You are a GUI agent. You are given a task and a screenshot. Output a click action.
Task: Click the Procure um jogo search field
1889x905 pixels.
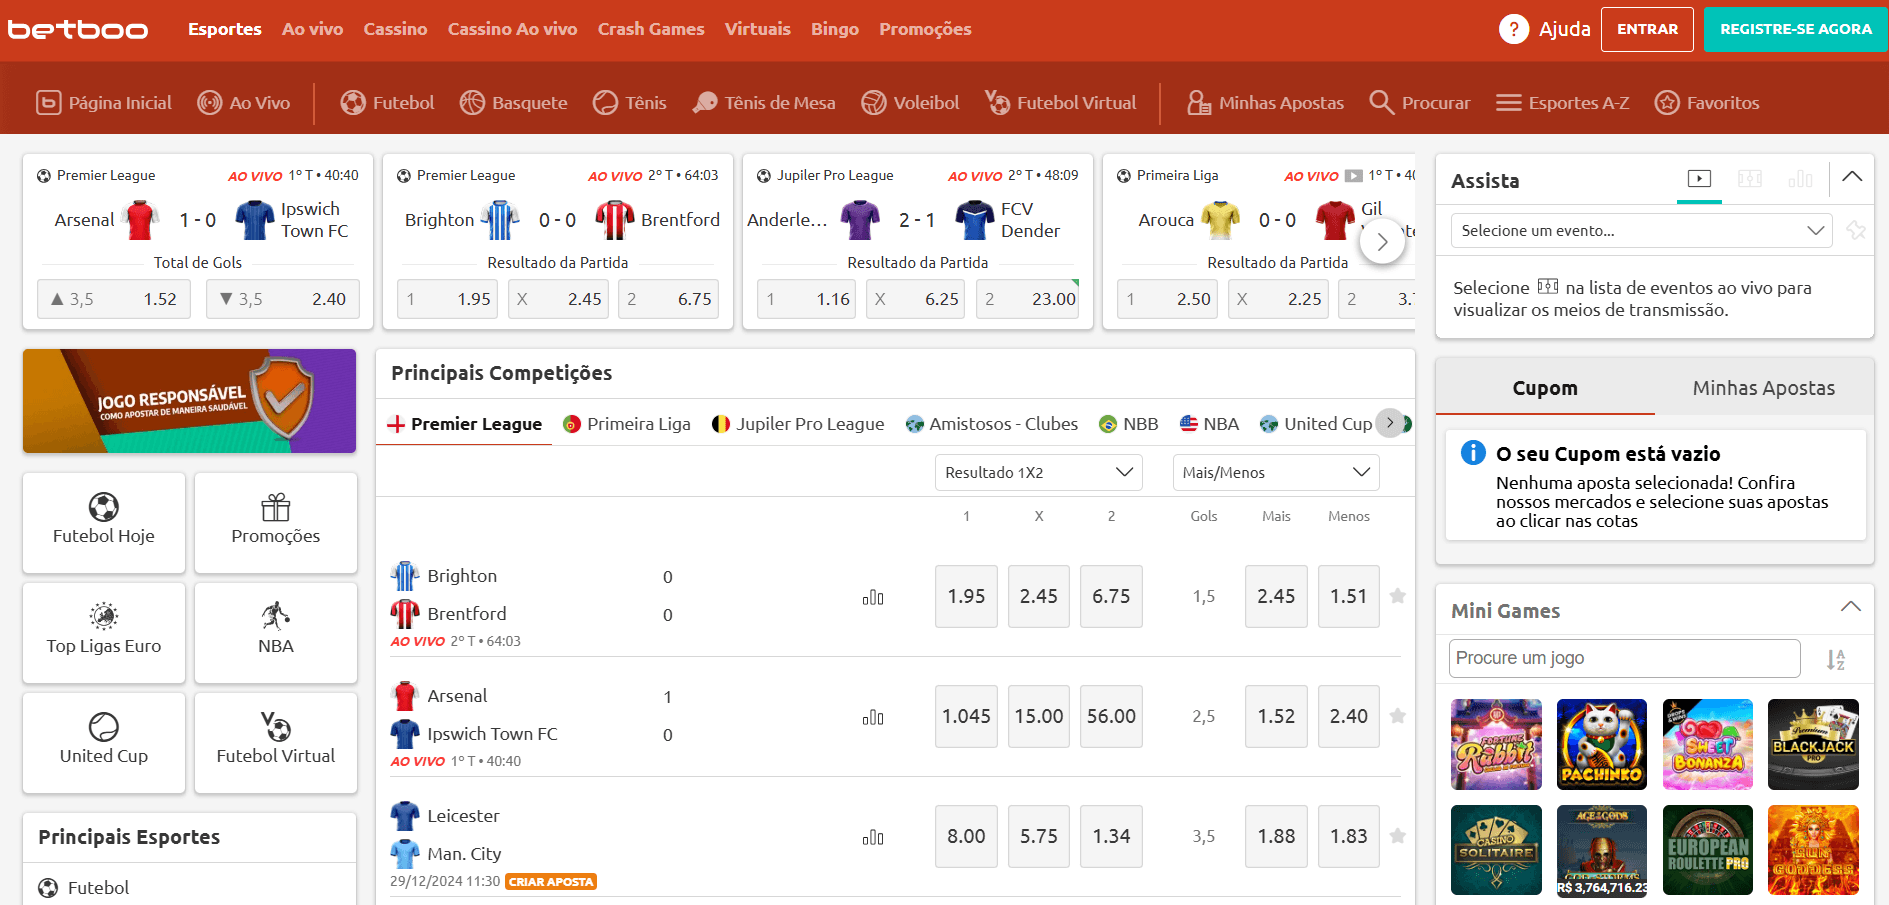point(1624,658)
